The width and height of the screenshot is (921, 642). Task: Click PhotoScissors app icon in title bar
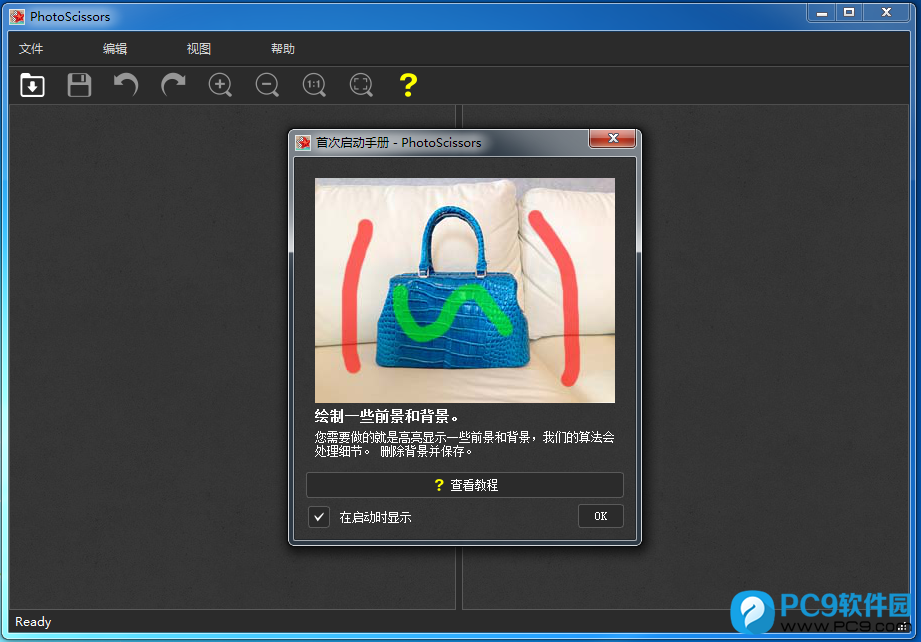point(17,16)
